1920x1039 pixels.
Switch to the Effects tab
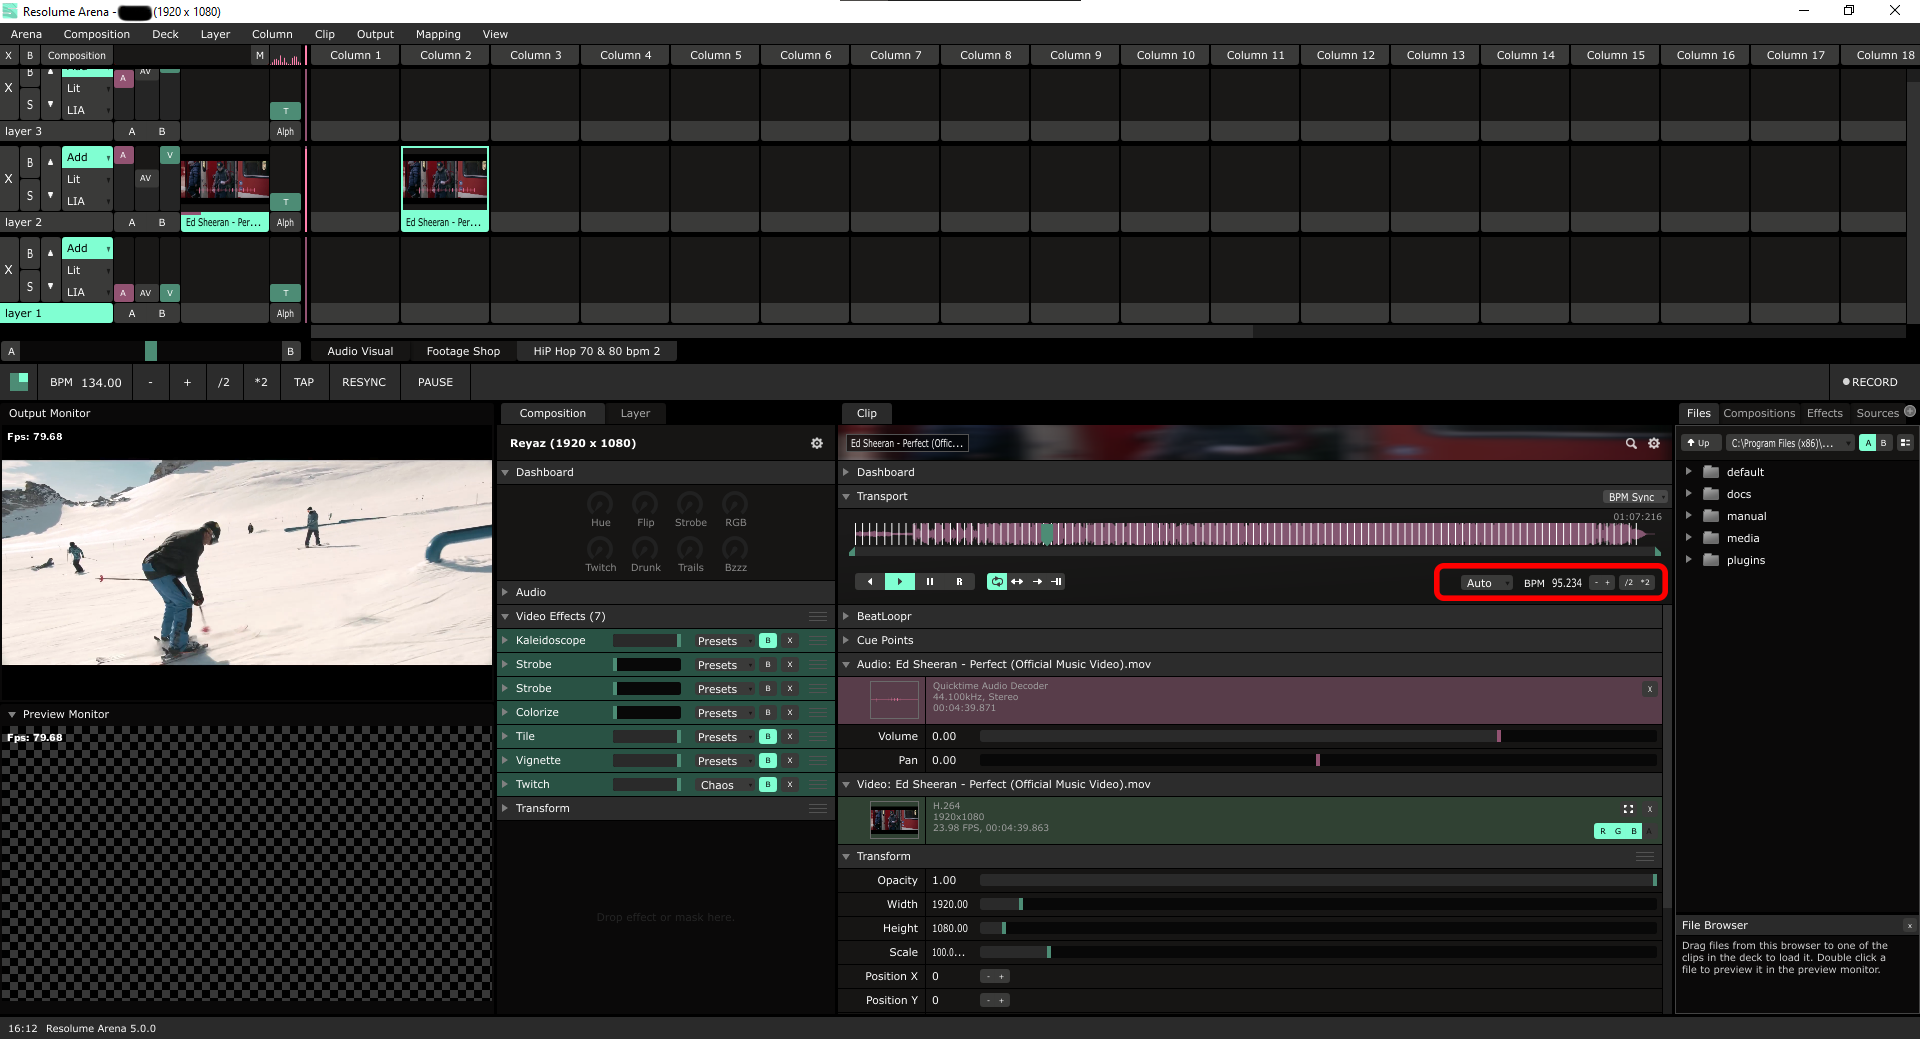1824,413
